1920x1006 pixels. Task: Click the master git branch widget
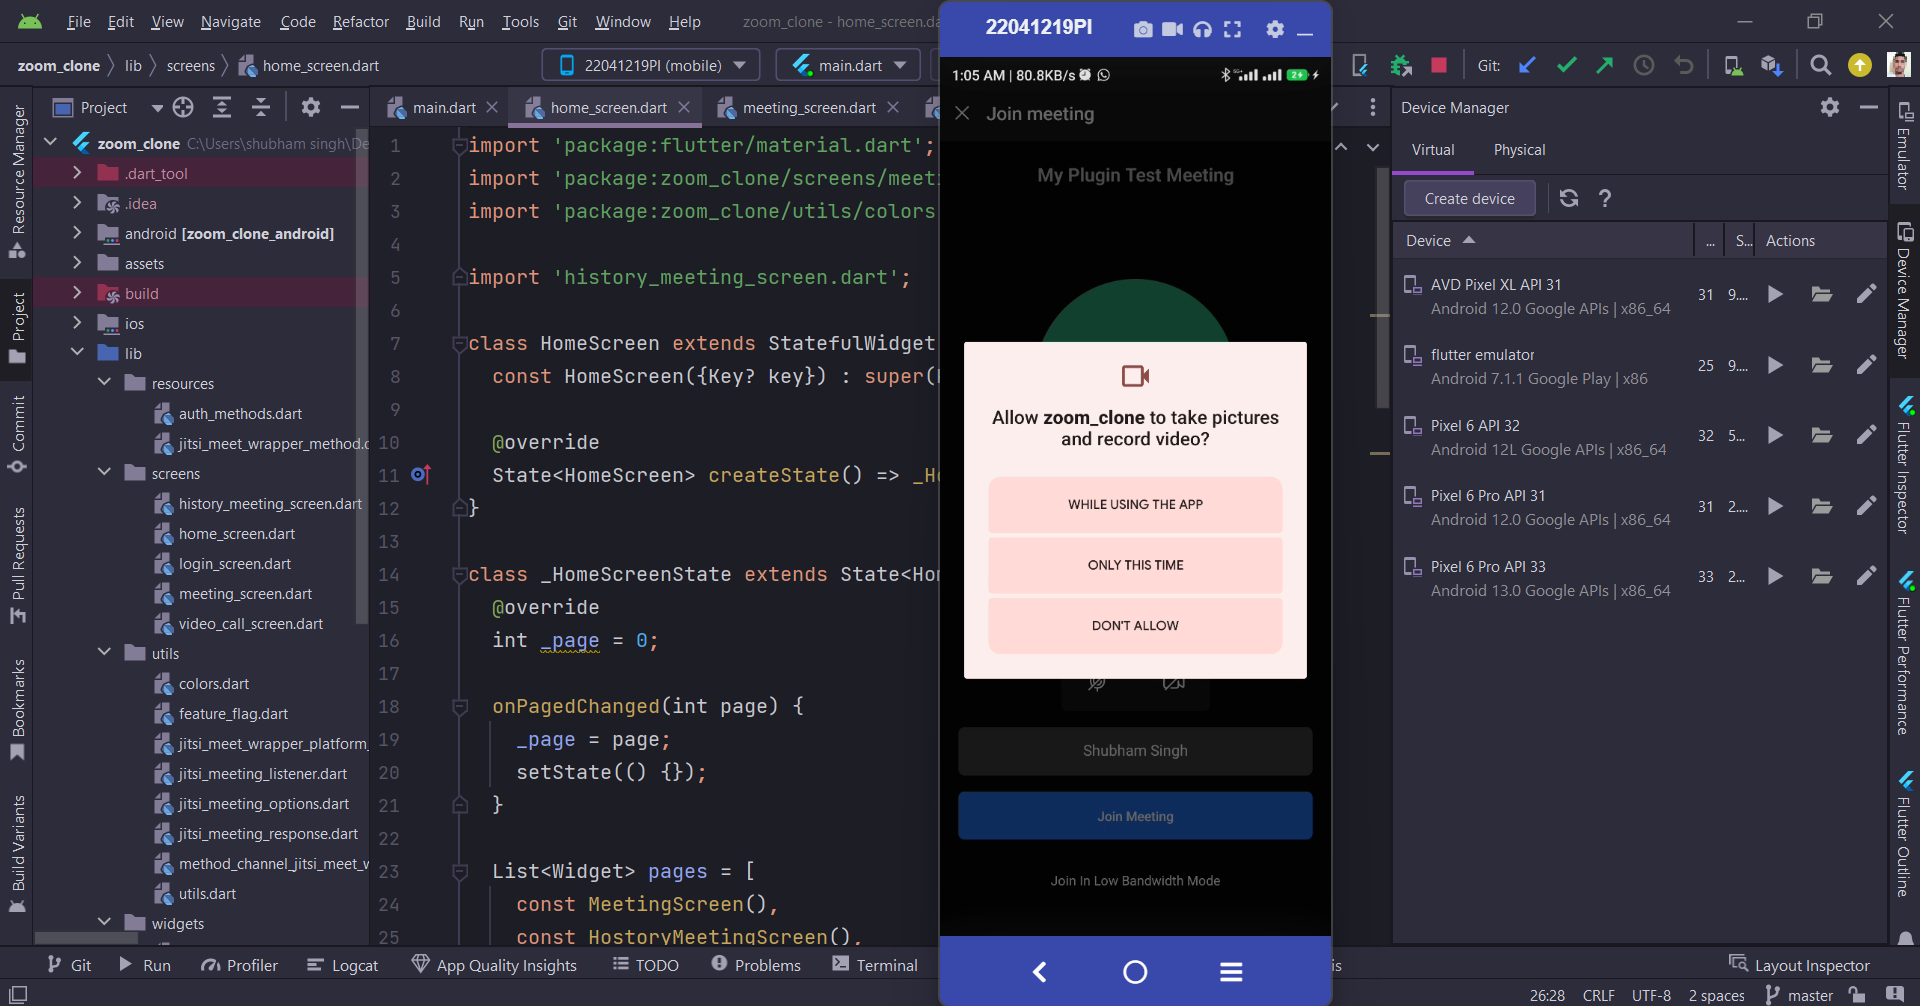pyautogui.click(x=1799, y=995)
